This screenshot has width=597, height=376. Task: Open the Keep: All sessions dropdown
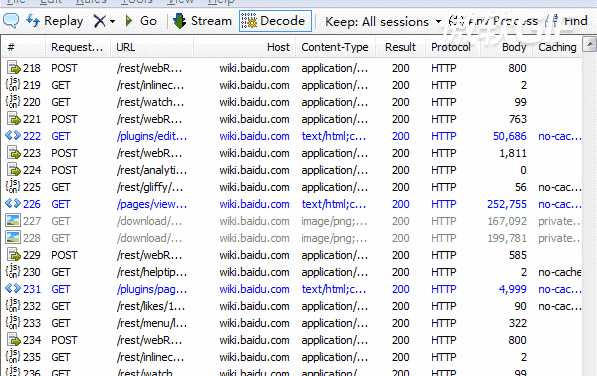pos(383,22)
